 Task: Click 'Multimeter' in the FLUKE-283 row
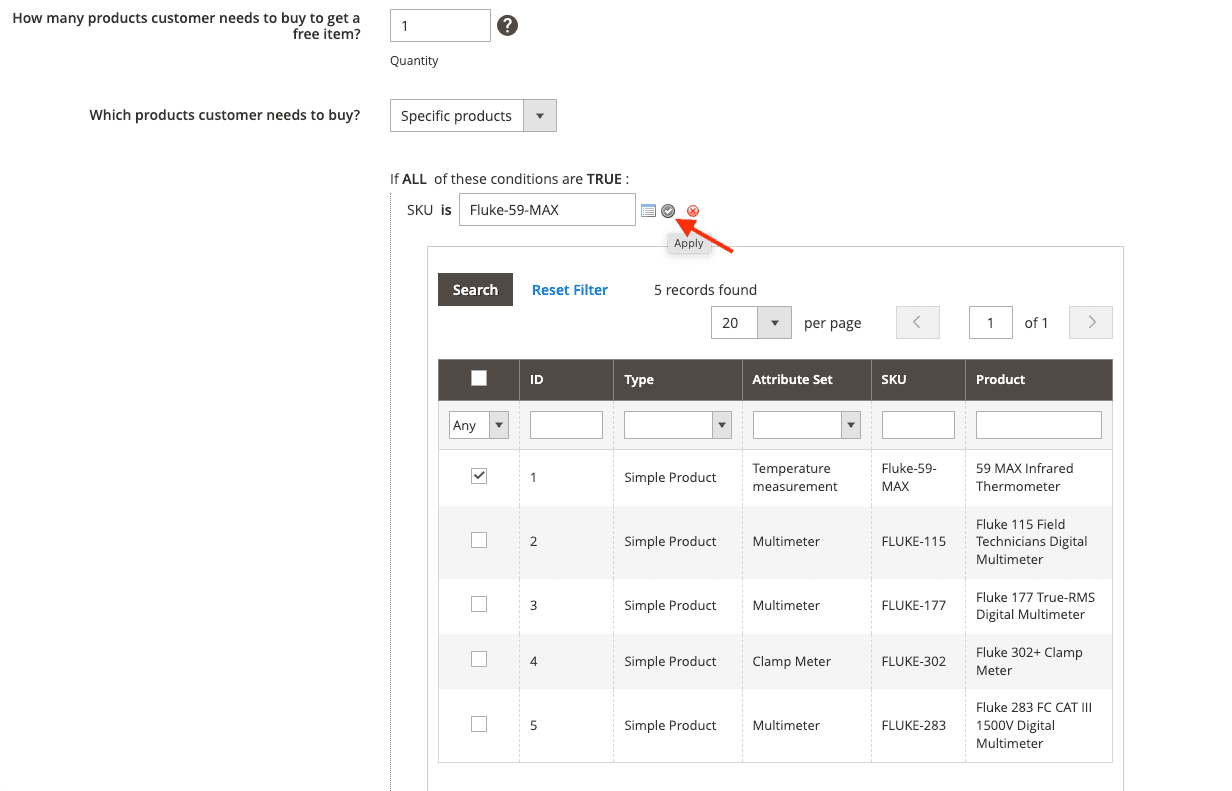click(x=786, y=725)
